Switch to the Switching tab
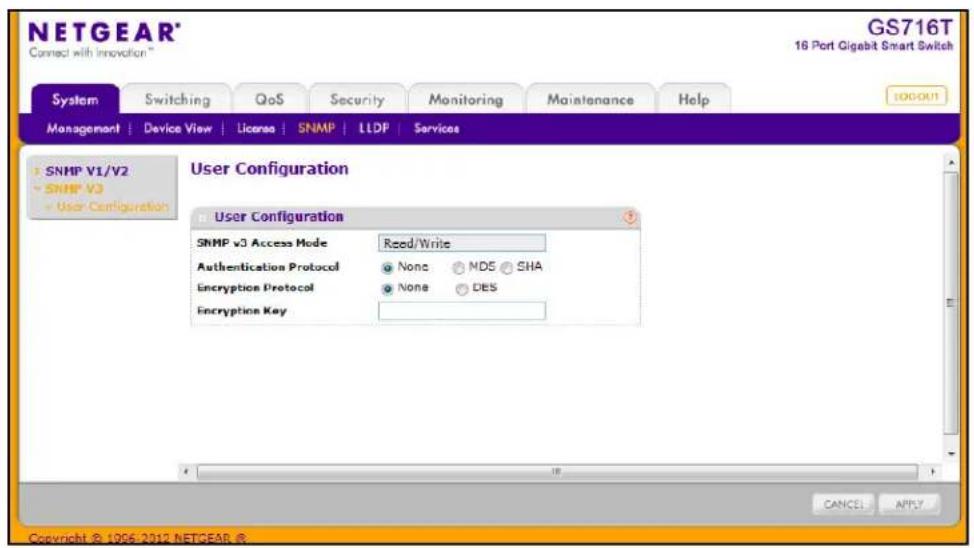 (x=177, y=99)
